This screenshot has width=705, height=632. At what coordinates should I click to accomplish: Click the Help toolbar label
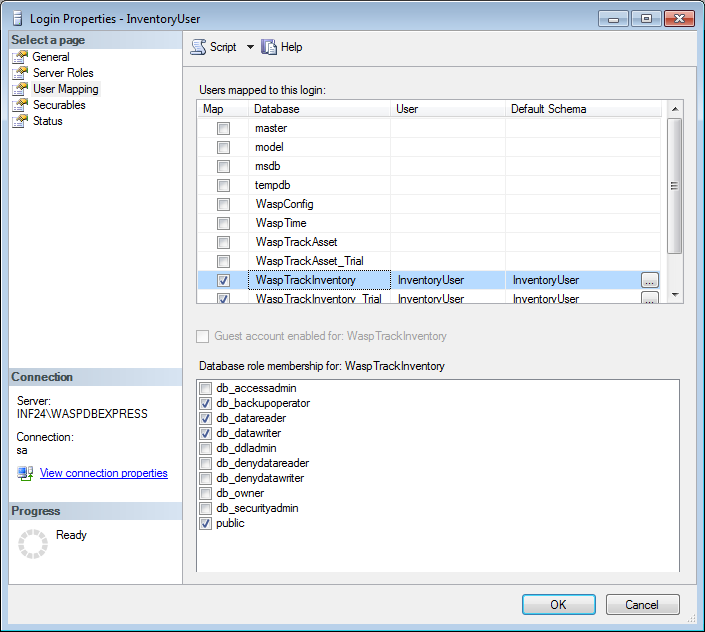tap(291, 47)
